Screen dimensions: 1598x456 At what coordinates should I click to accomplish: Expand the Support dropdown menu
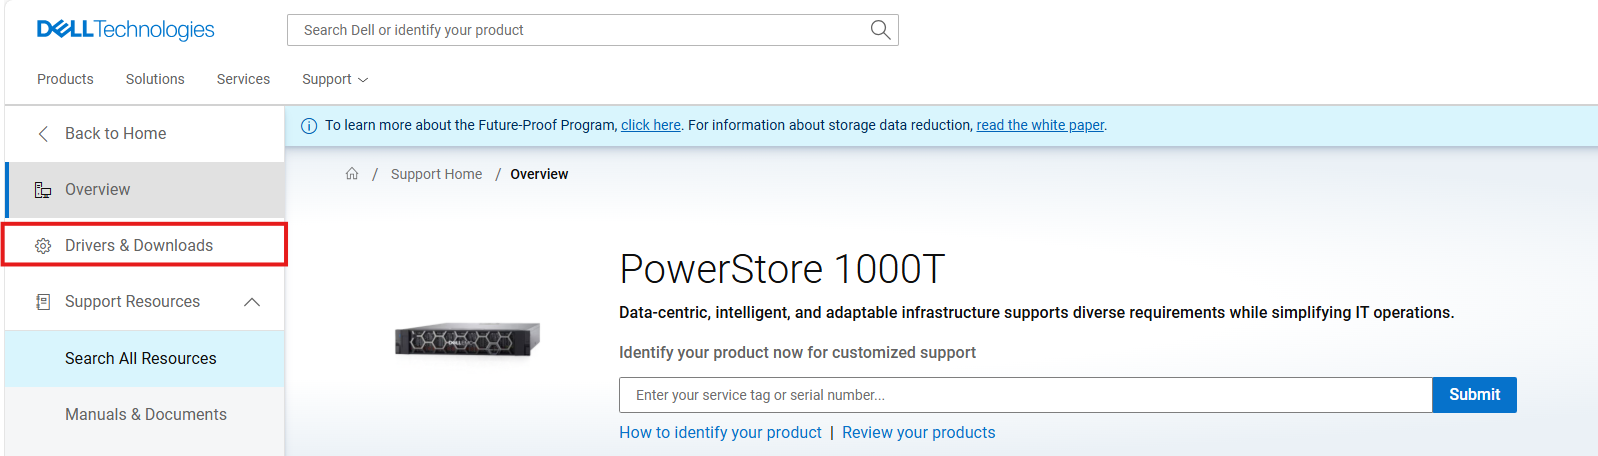point(335,79)
